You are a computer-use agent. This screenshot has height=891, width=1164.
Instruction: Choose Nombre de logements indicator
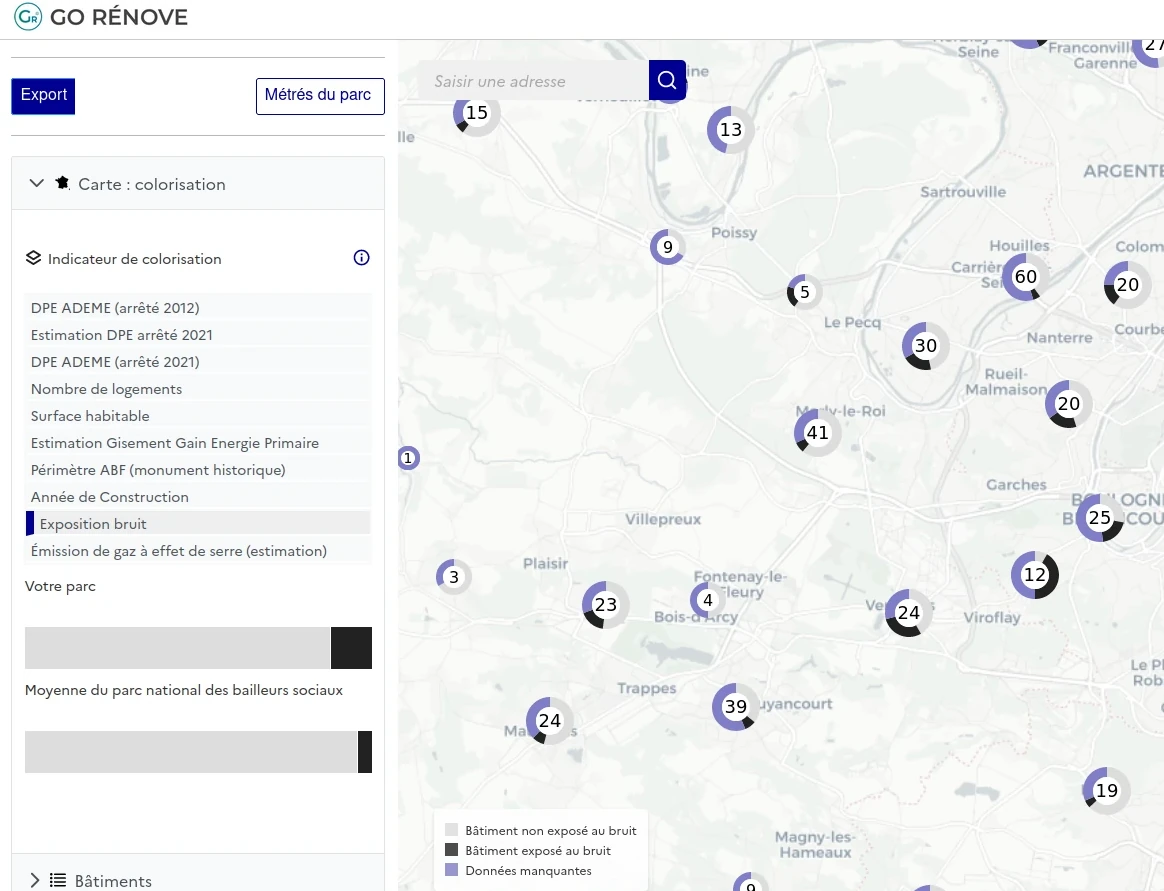106,389
